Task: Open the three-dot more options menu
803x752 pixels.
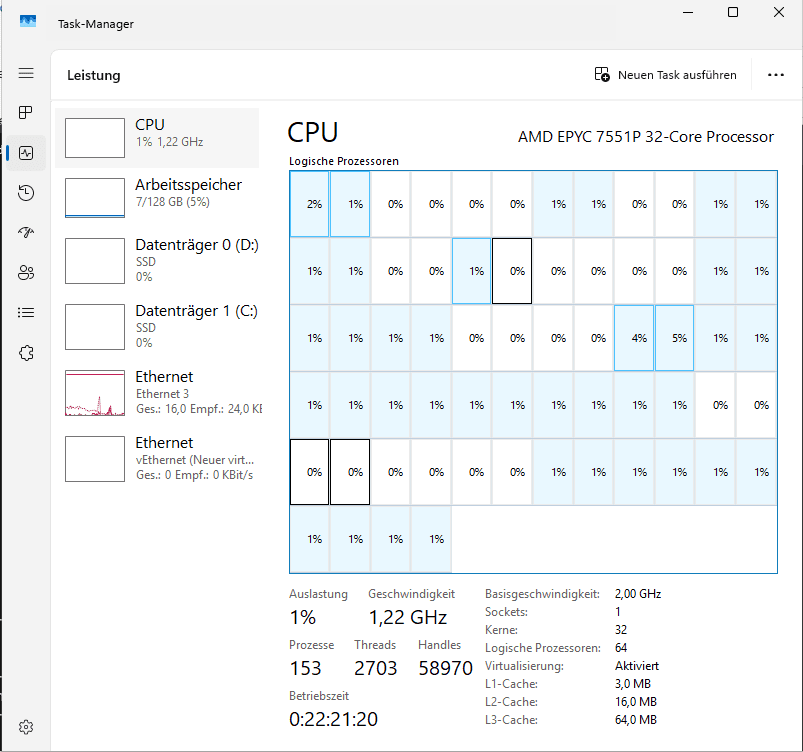Action: [x=775, y=75]
